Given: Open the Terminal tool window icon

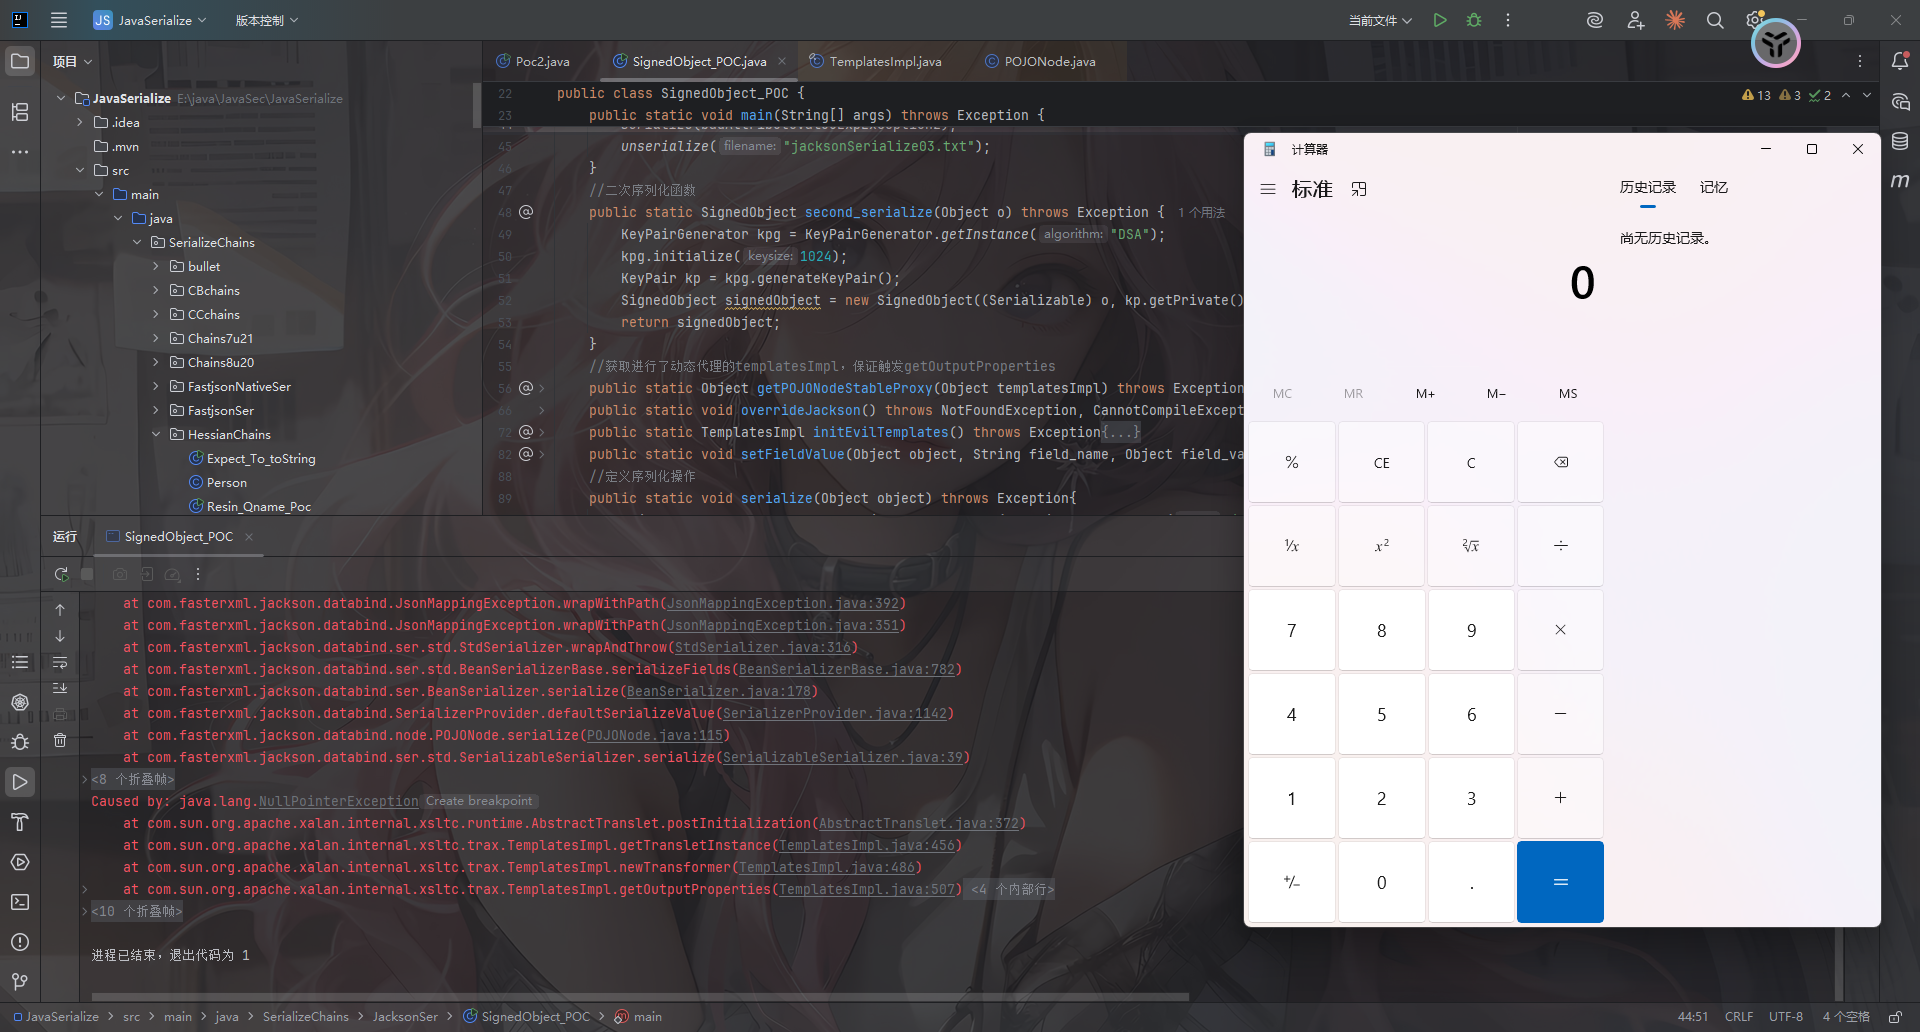Looking at the screenshot, I should 20,902.
